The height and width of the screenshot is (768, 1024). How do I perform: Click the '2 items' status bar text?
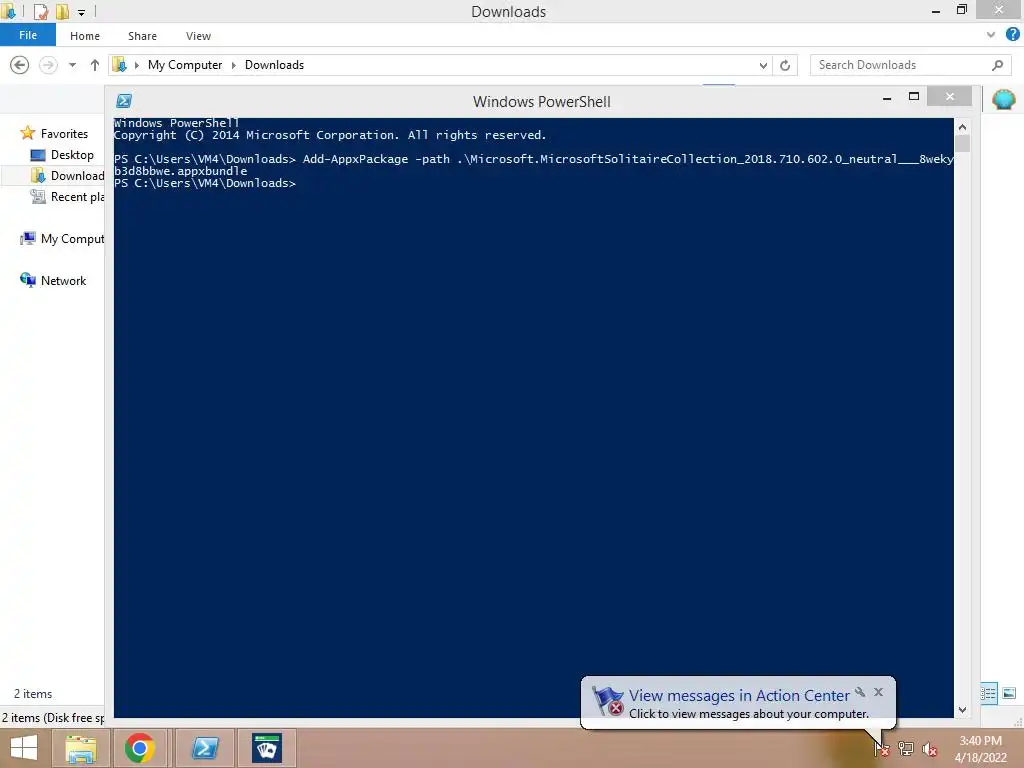pyautogui.click(x=33, y=694)
